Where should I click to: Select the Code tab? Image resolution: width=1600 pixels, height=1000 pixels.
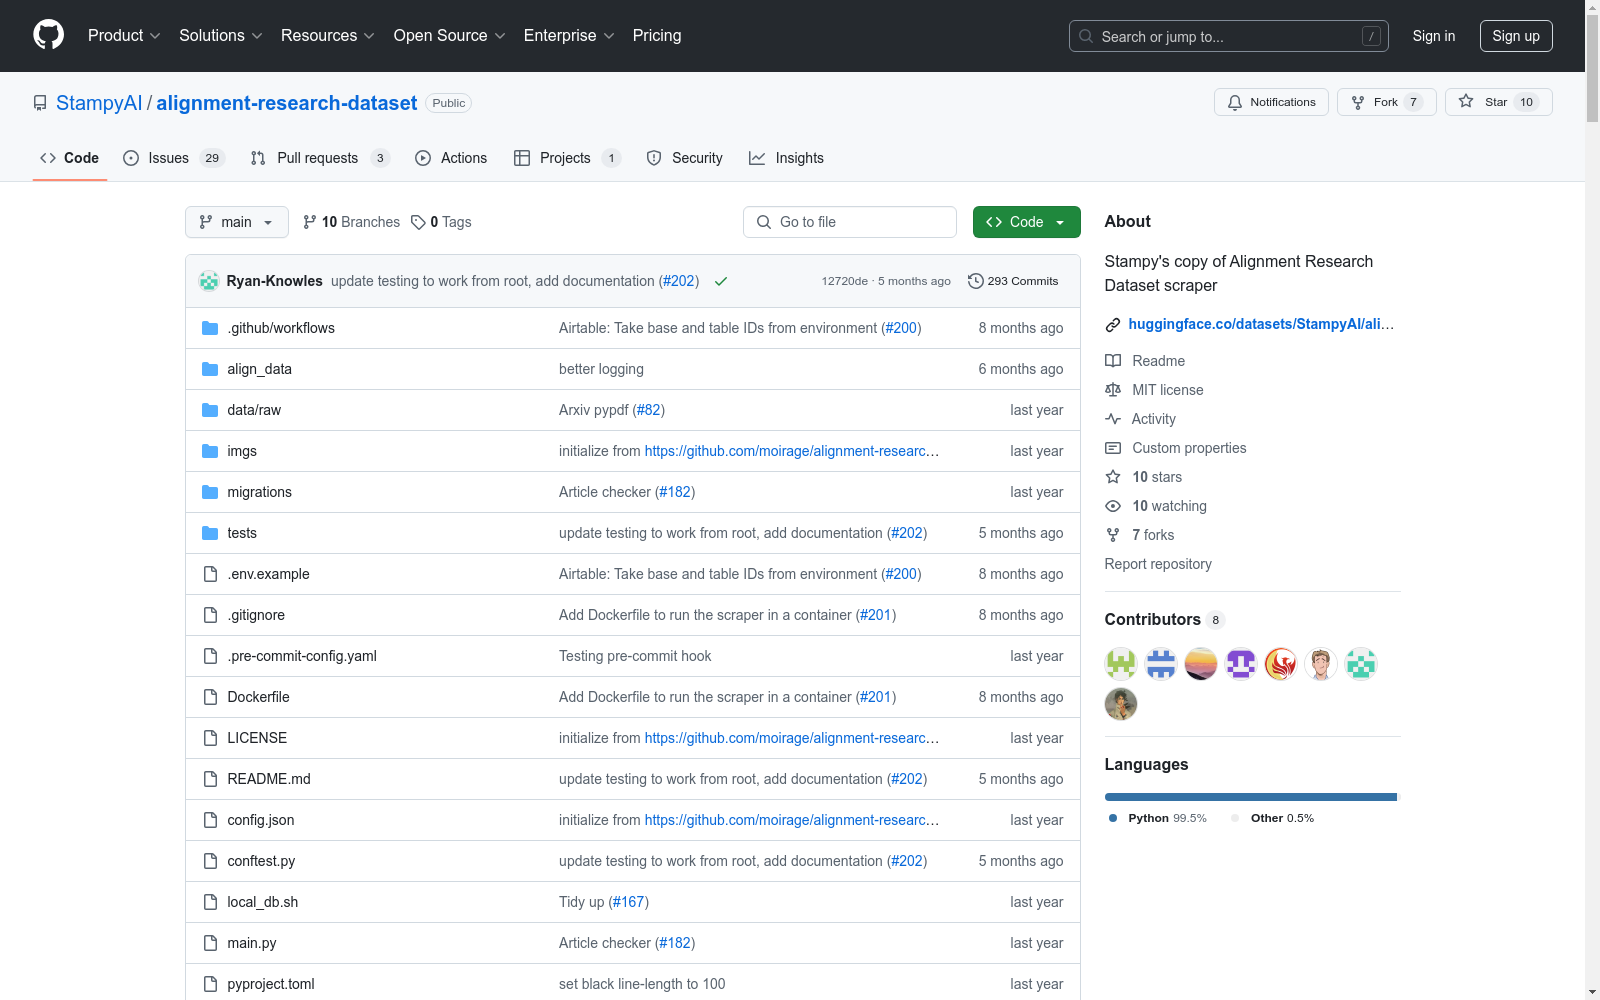[70, 158]
